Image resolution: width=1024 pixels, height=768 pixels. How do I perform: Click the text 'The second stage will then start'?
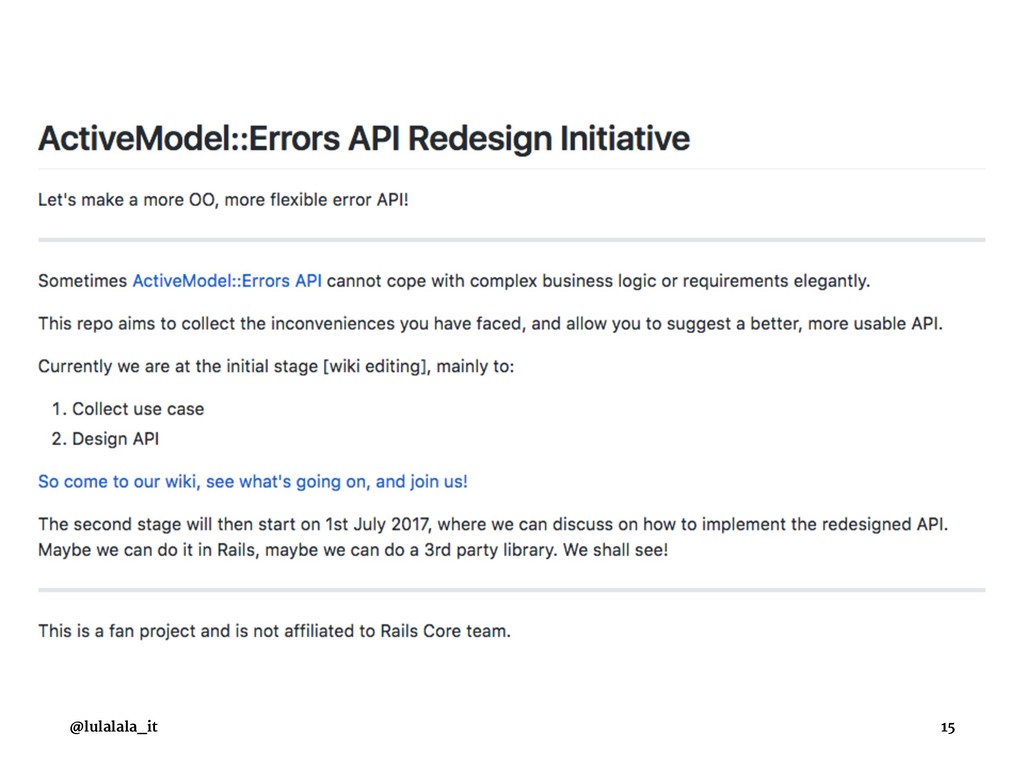[493, 524]
